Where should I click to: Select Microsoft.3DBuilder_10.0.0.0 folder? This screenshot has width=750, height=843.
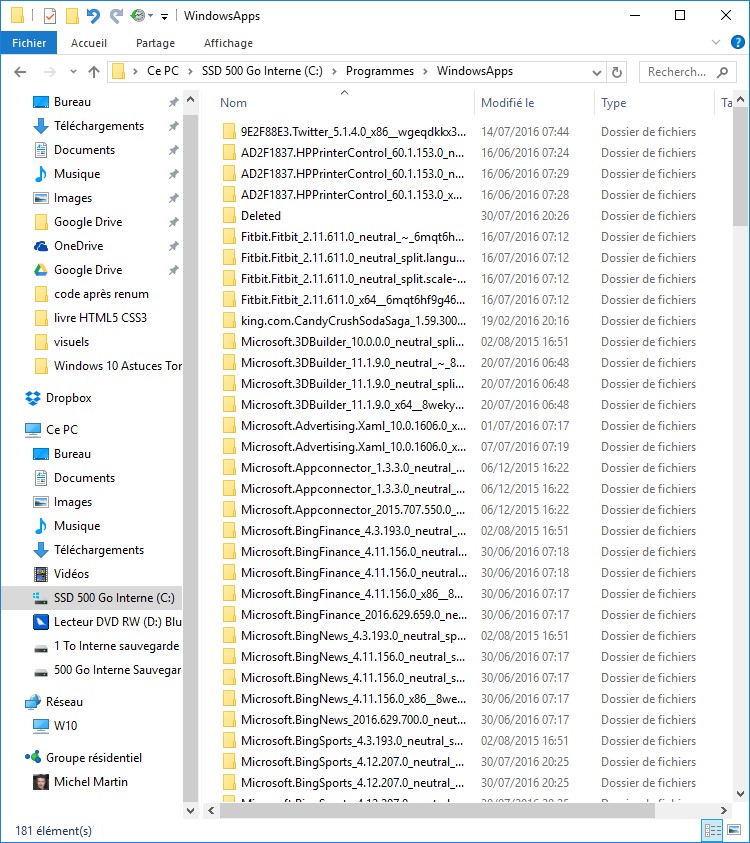(x=352, y=341)
